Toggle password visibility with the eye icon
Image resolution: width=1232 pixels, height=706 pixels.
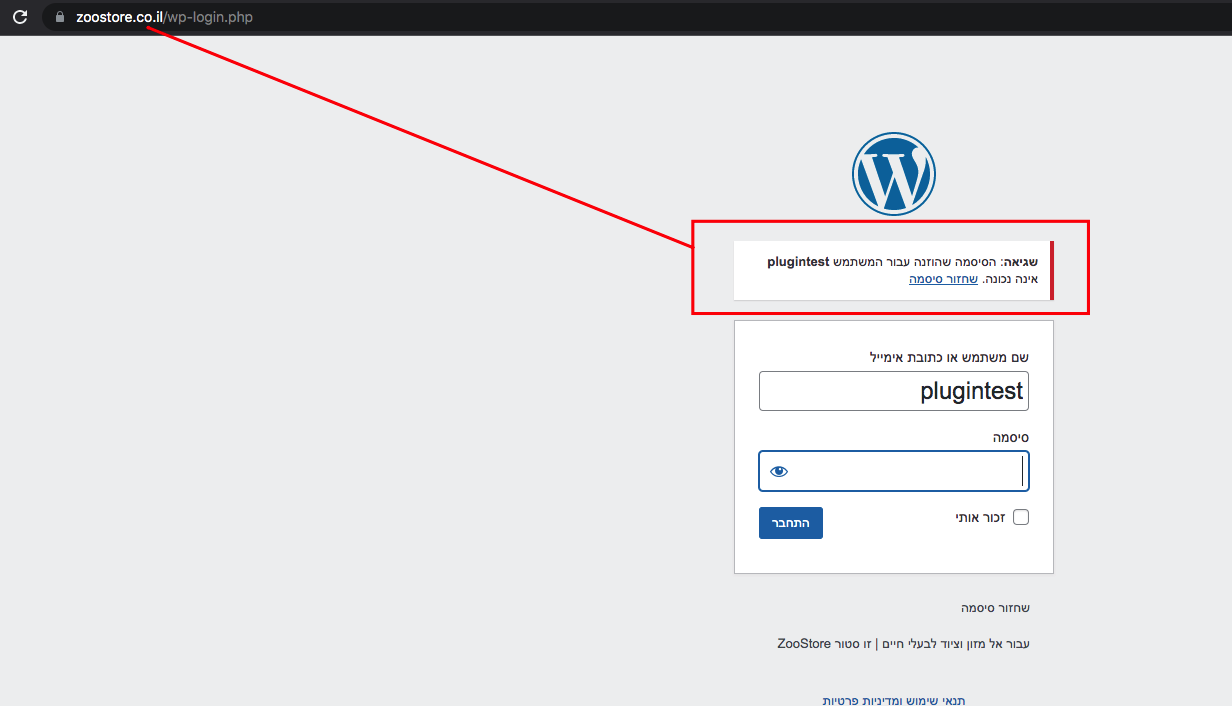coord(779,471)
